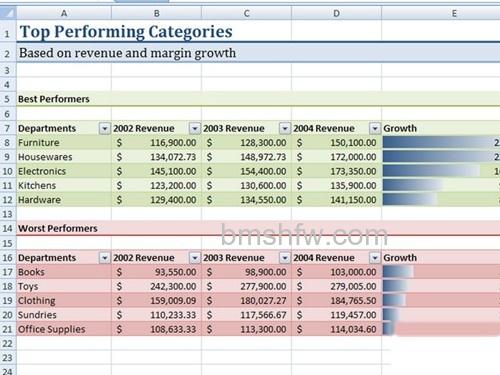
Task: Click the Books growth data bar
Action: (x=398, y=272)
